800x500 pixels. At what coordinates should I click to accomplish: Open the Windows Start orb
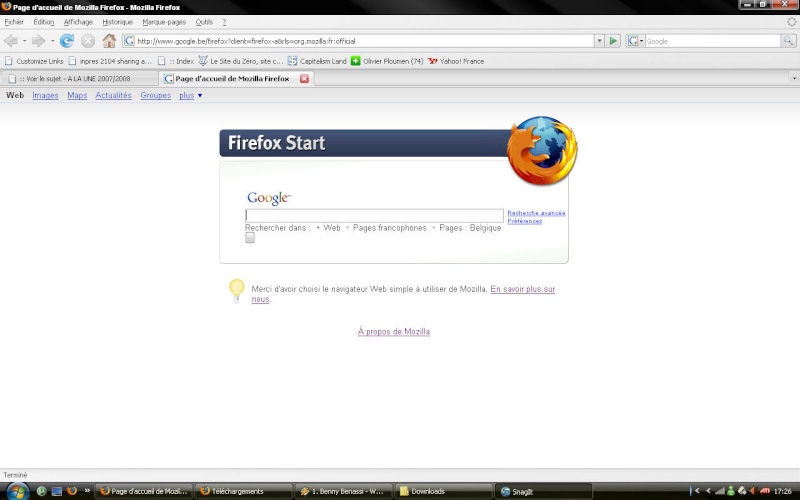(17, 491)
